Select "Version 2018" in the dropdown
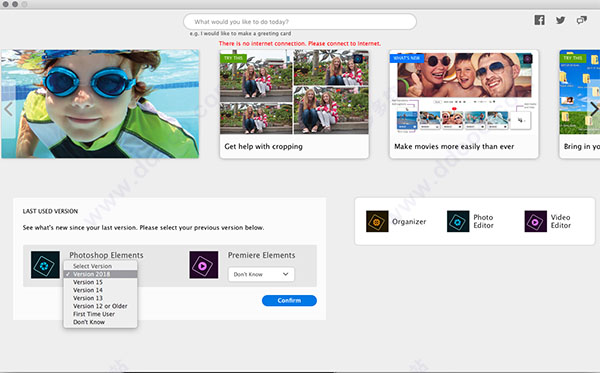The height and width of the screenshot is (373, 600). tap(100, 274)
